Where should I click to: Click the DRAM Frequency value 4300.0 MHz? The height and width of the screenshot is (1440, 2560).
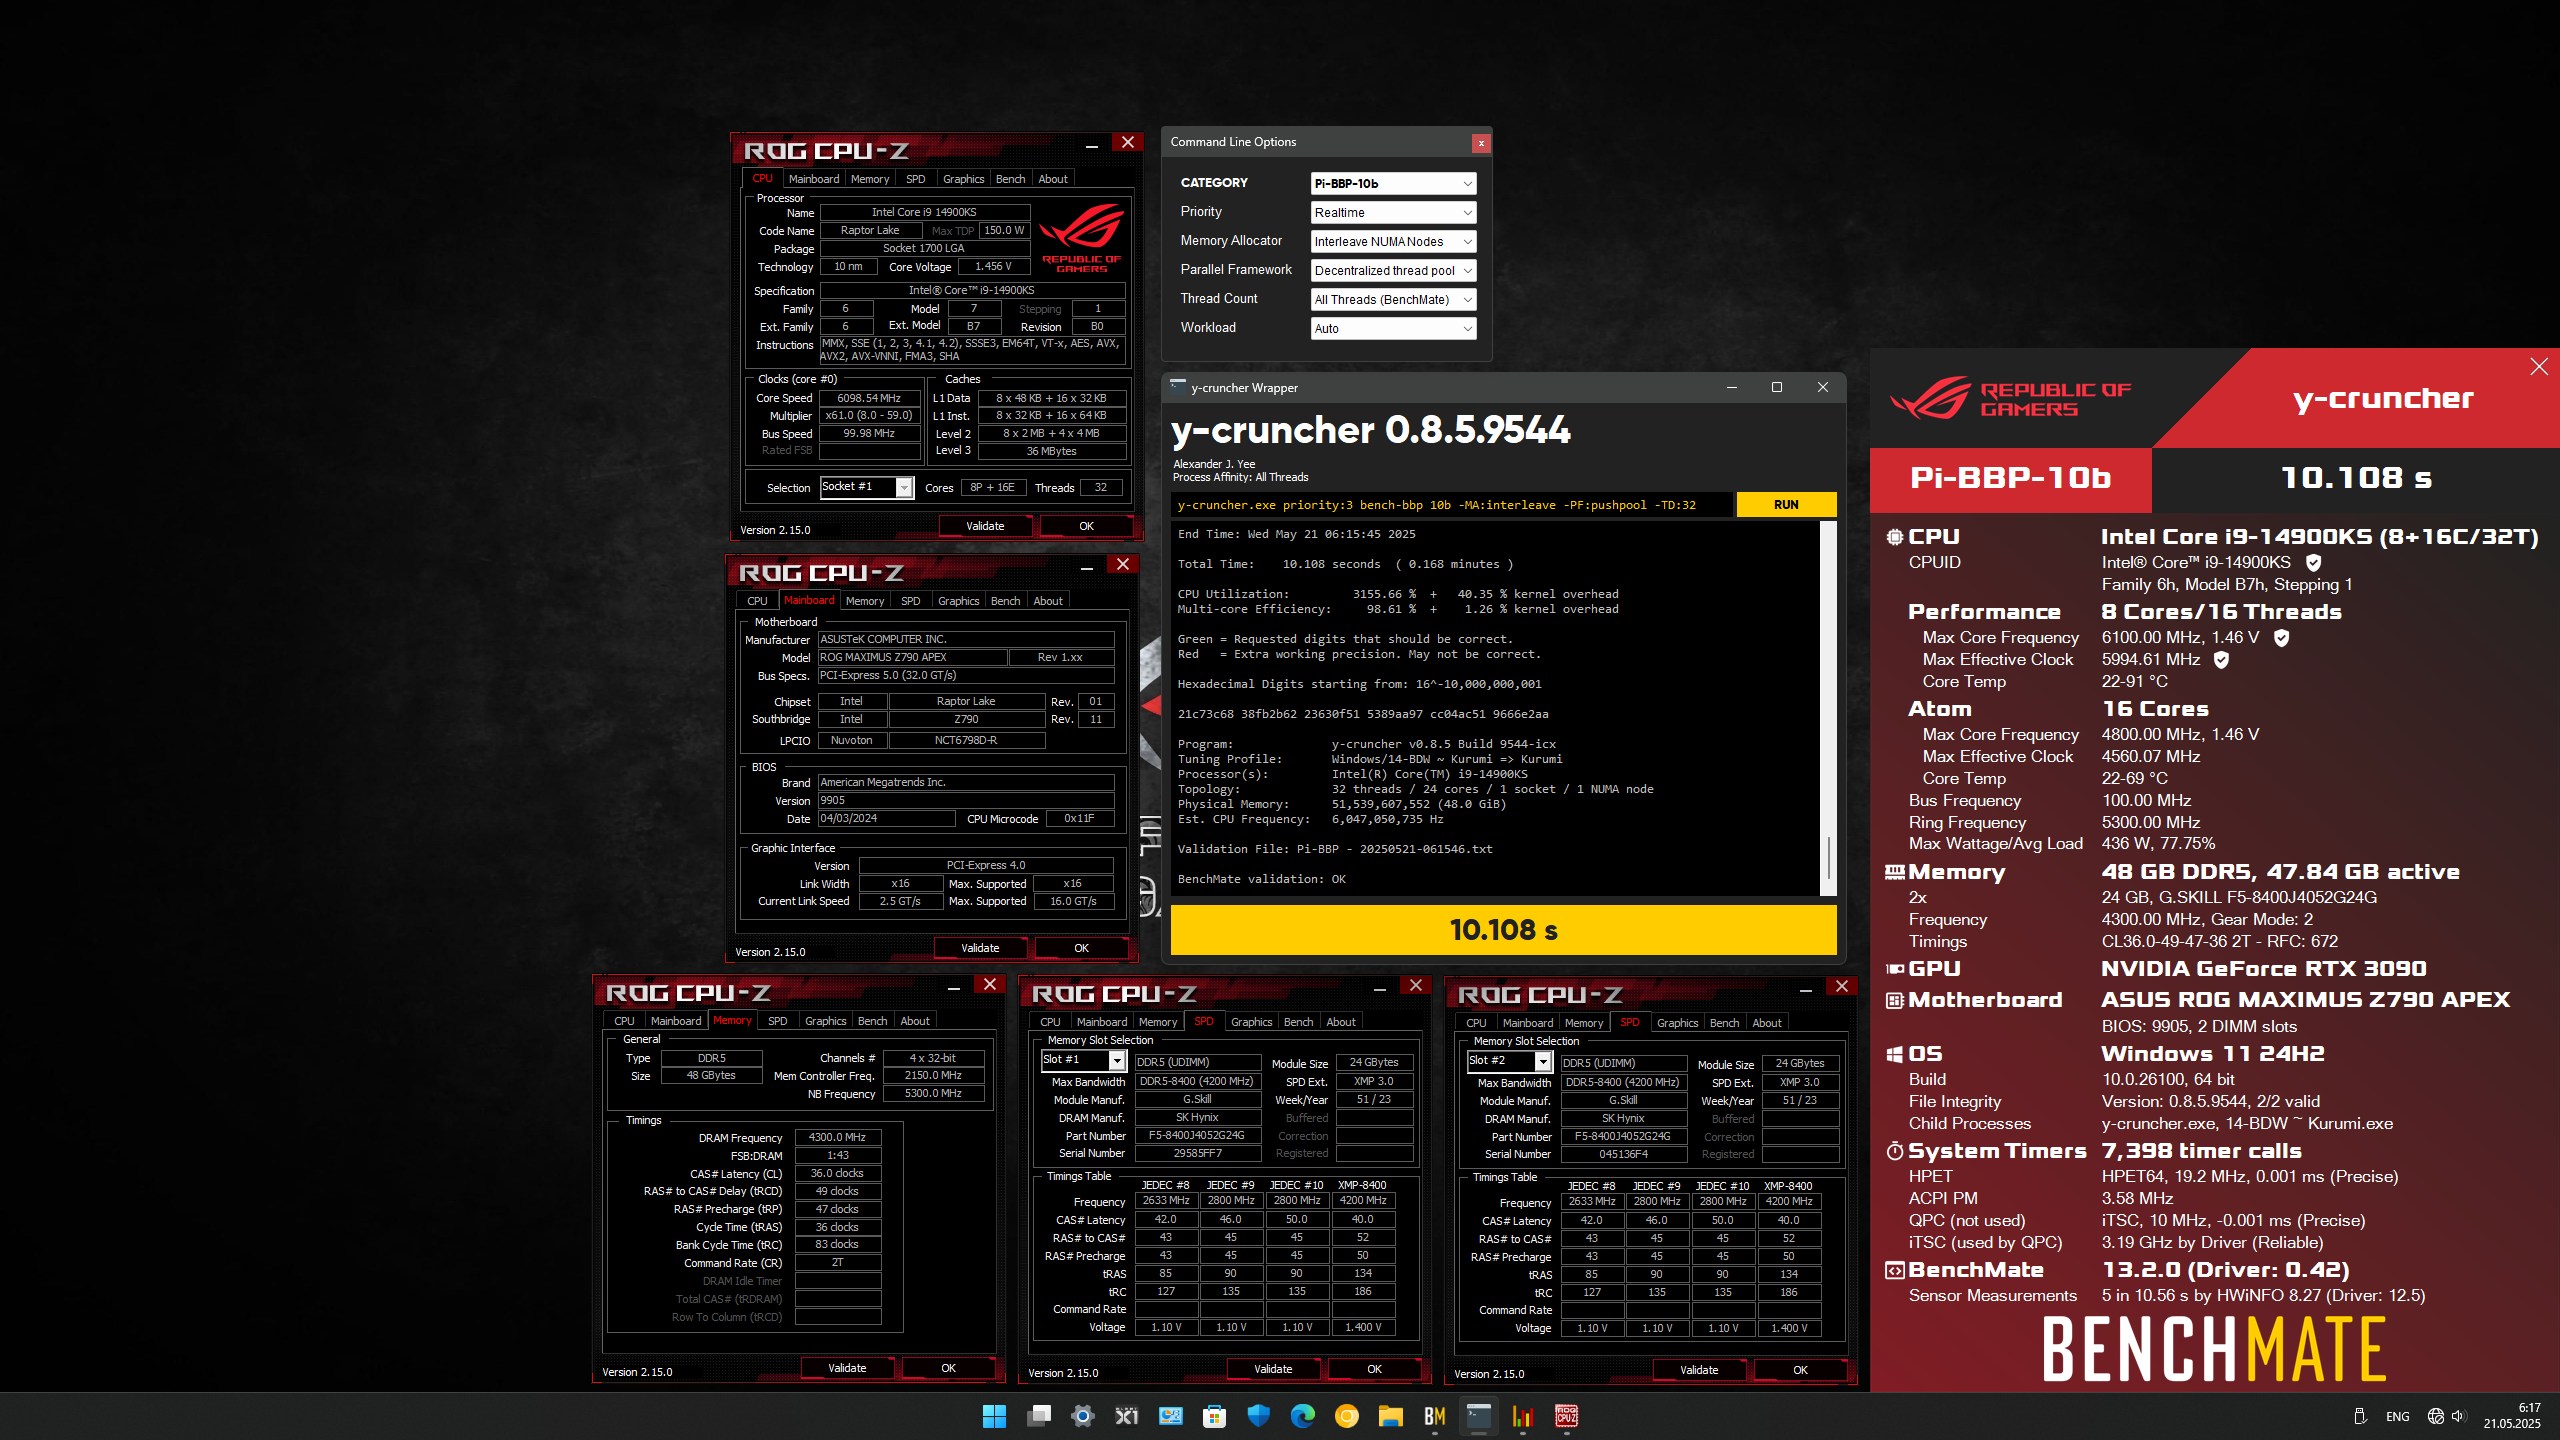pos(837,1137)
